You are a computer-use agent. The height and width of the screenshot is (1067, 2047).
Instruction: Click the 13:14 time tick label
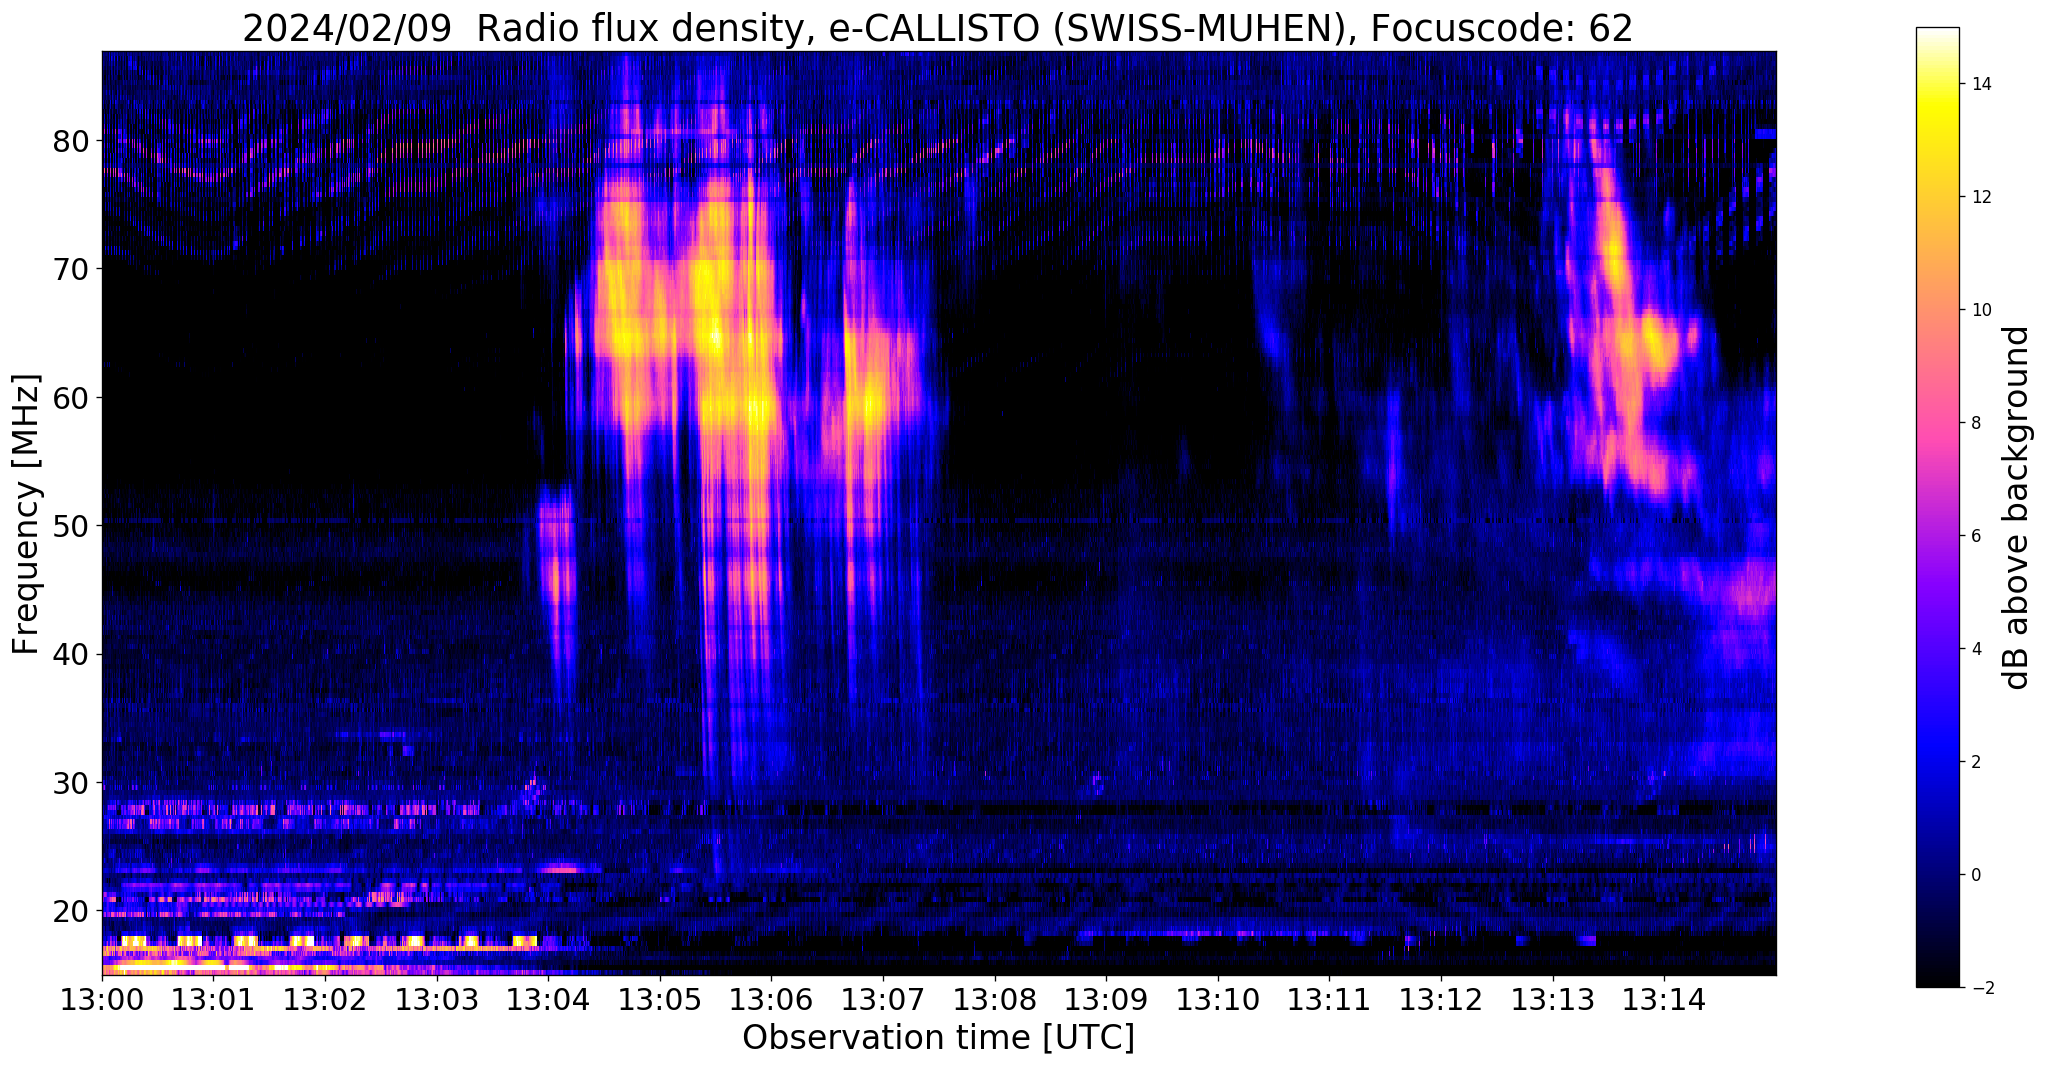pos(1665,1000)
